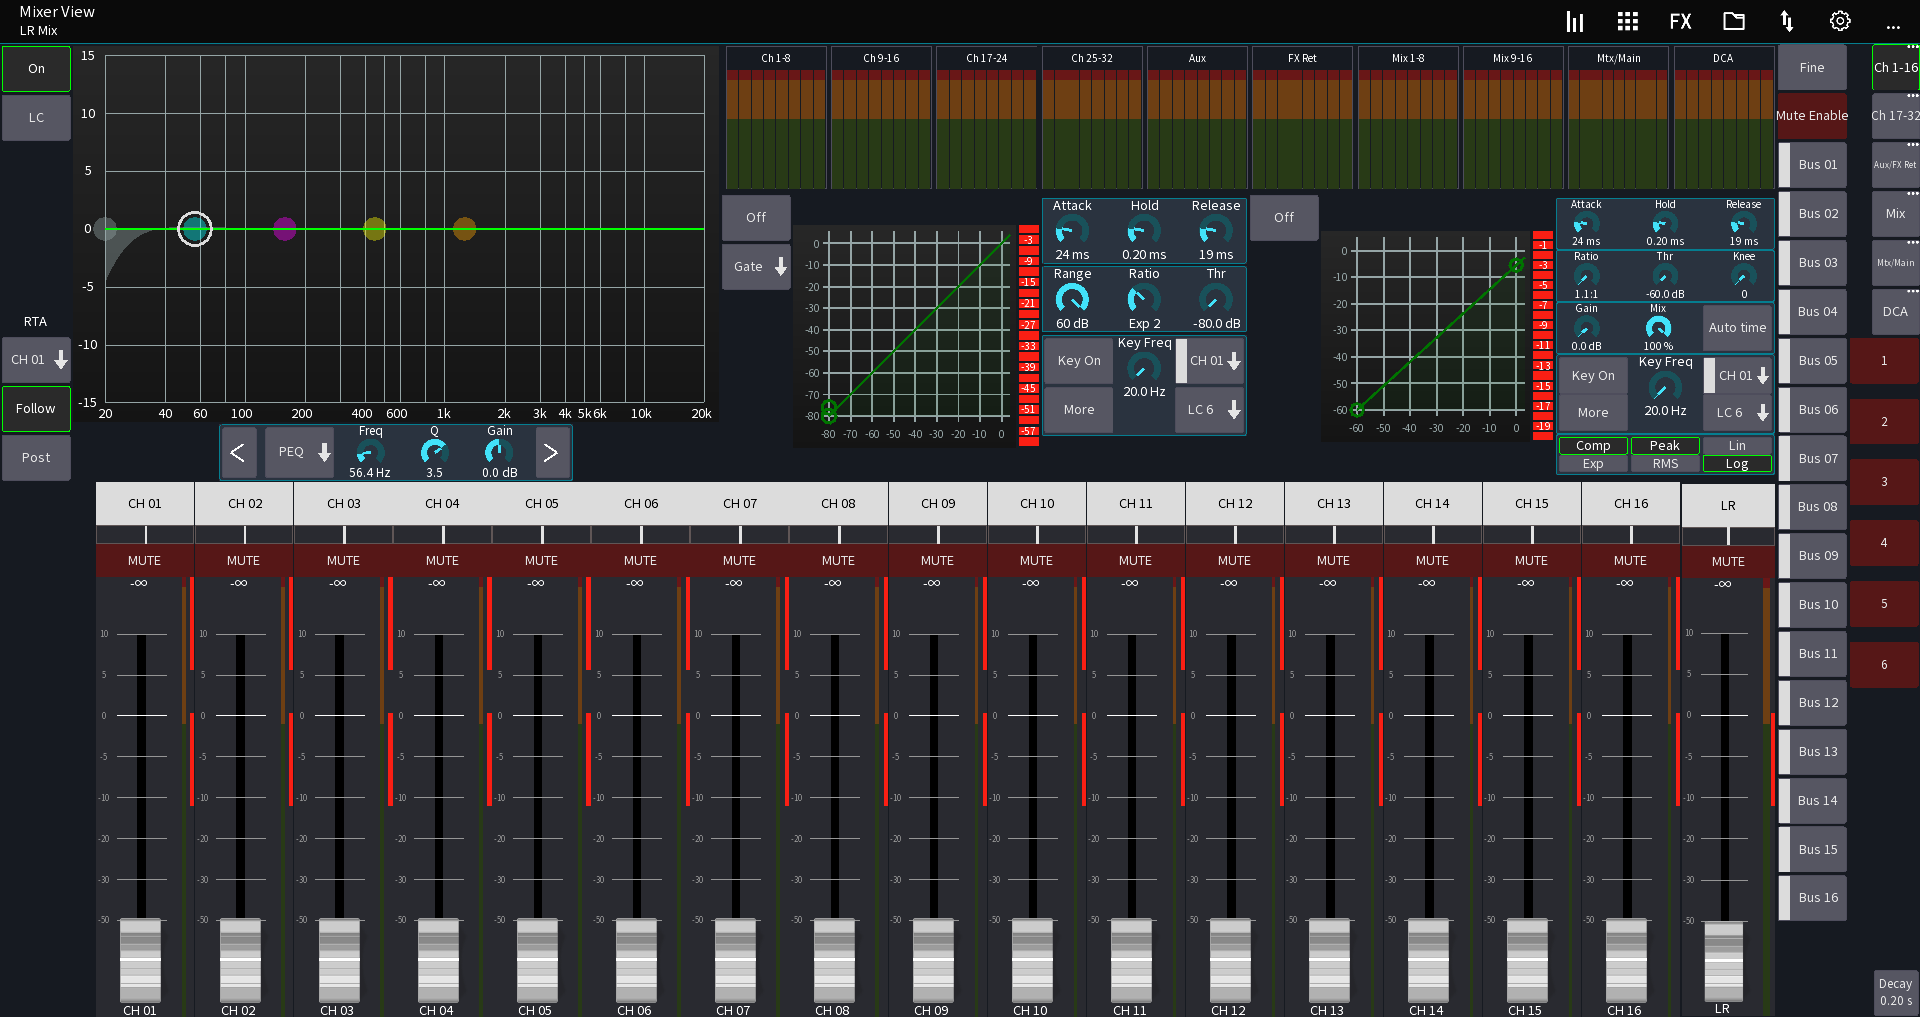
Task: Toggle the LC low cut button
Action: [x=36, y=117]
